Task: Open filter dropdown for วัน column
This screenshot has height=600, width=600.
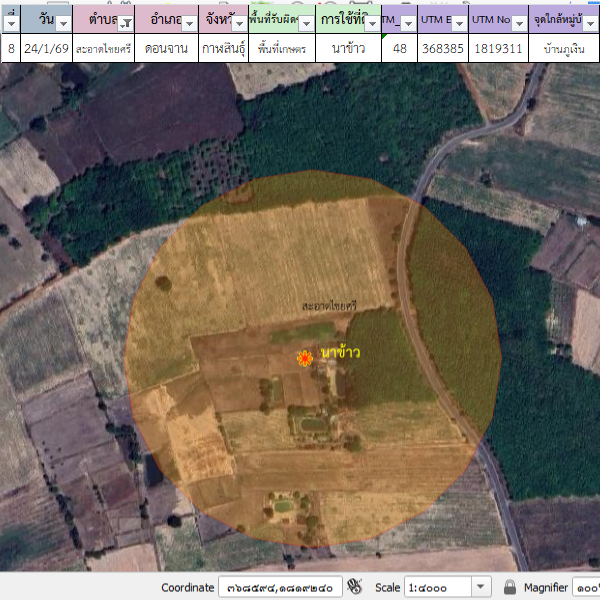Action: coord(63,22)
